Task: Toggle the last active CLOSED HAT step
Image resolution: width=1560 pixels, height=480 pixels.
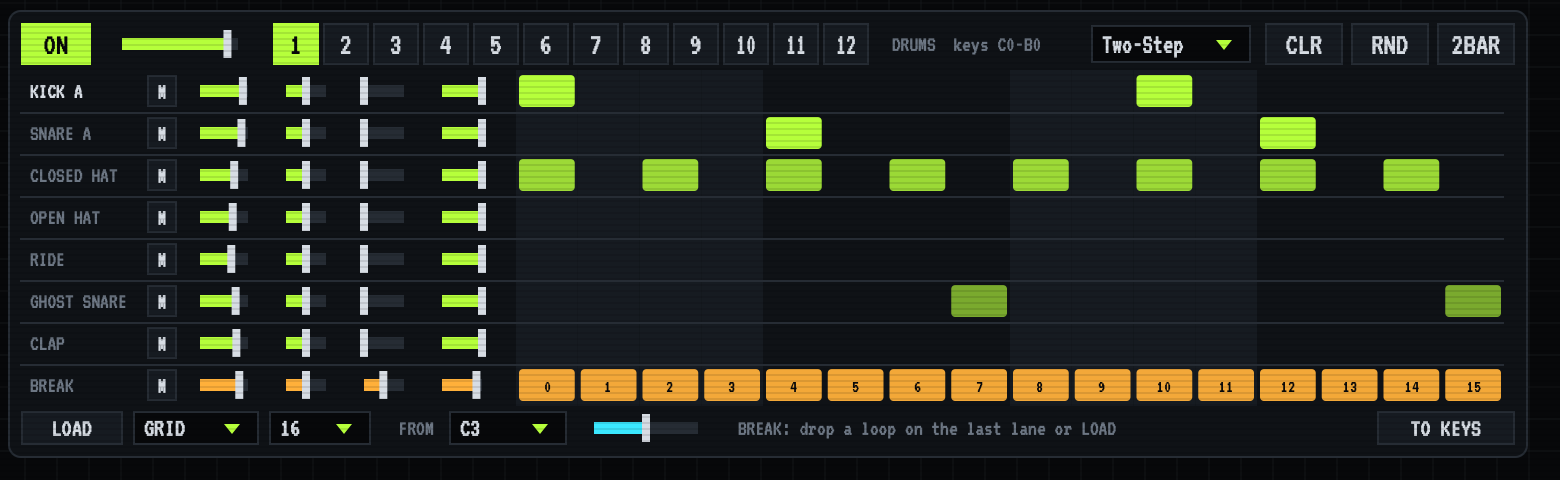Action: click(1411, 175)
